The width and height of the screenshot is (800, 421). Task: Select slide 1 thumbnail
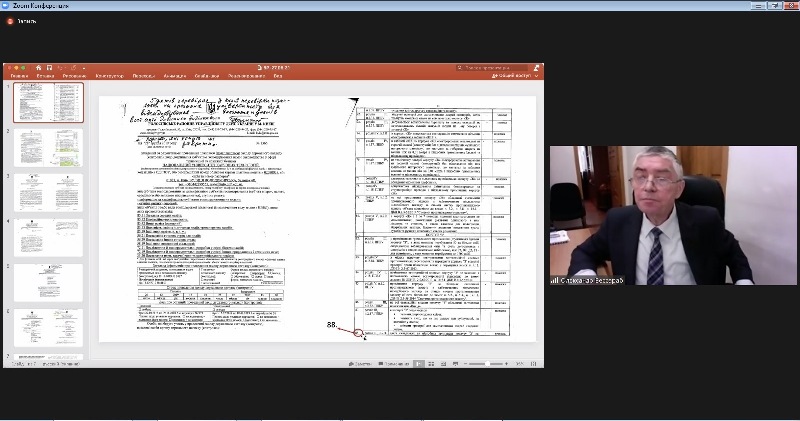(x=48, y=103)
